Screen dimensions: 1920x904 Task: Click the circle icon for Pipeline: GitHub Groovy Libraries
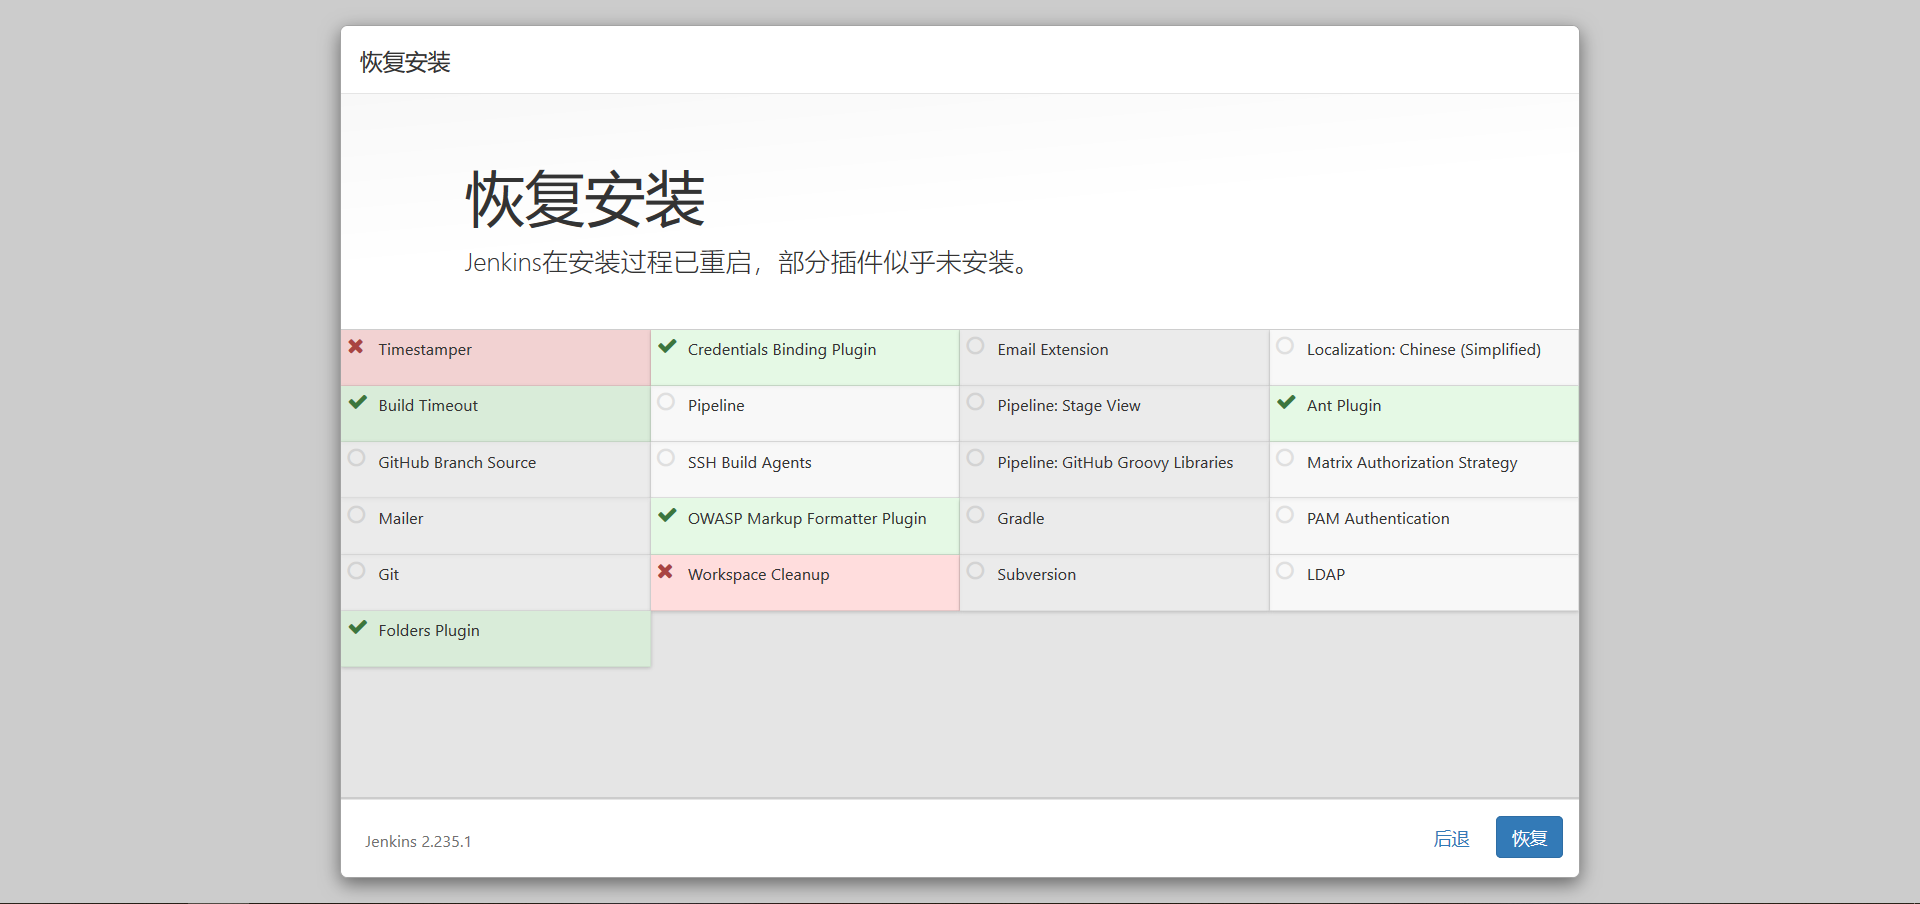click(975, 458)
